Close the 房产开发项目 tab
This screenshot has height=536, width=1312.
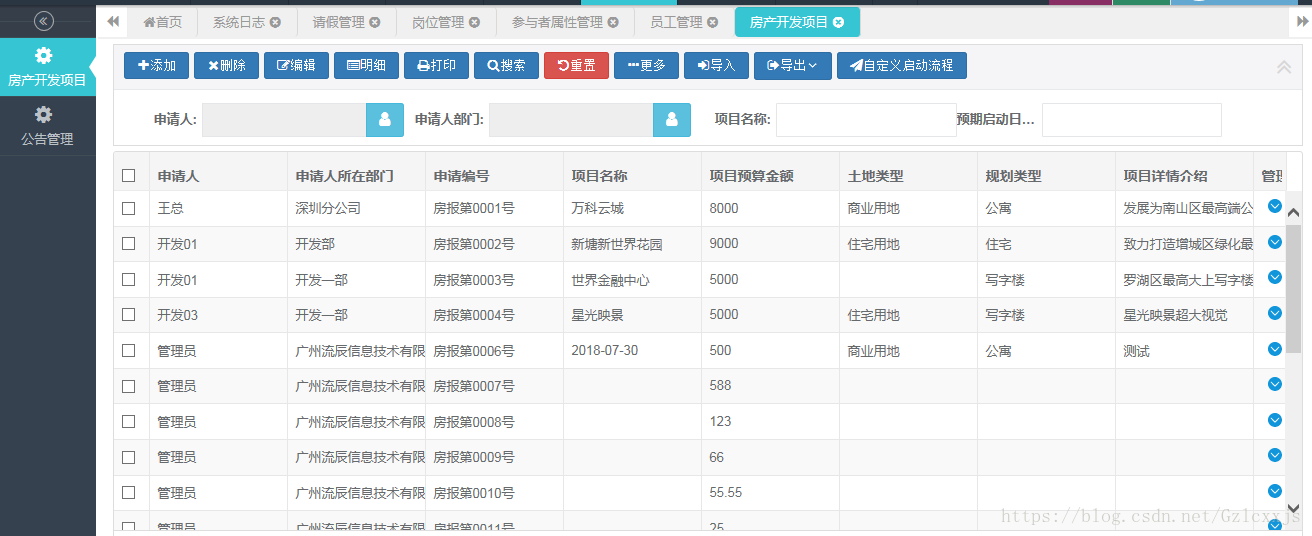(x=838, y=22)
